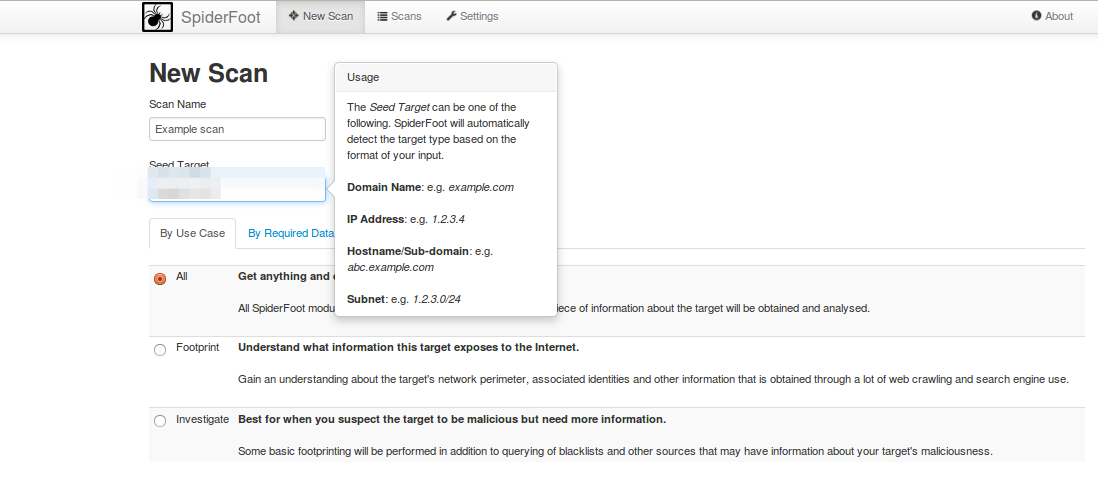Open the SpiderFoot brand link
This screenshot has height=477, width=1098.
click(221, 17)
